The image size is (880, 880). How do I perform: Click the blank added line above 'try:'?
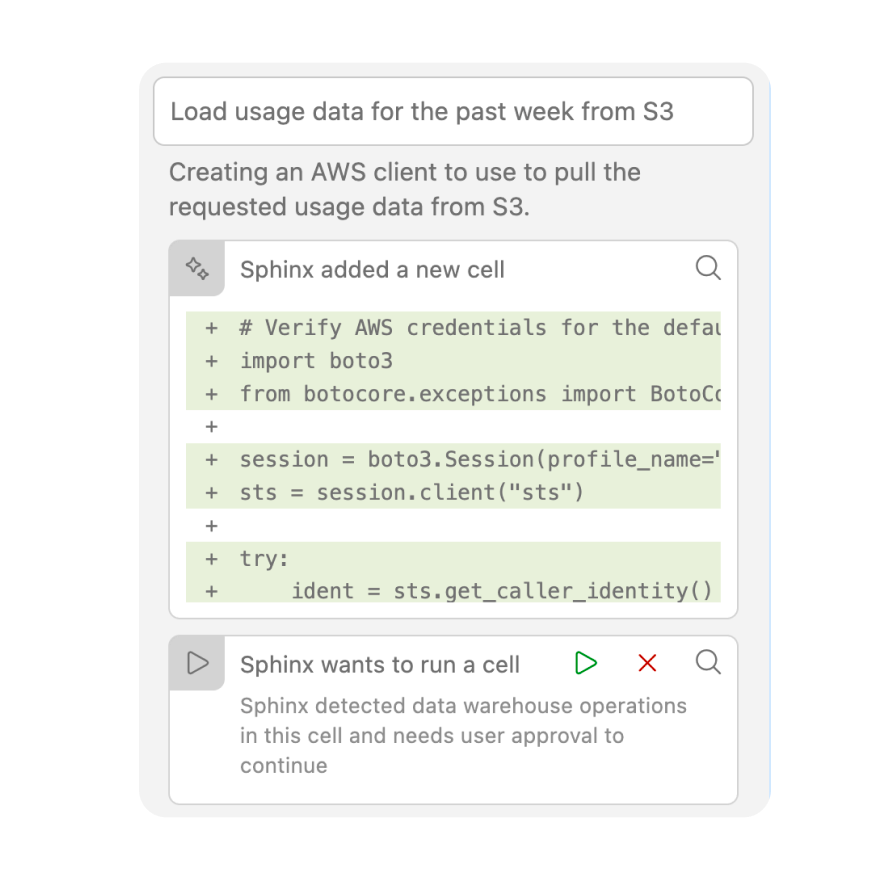[450, 526]
